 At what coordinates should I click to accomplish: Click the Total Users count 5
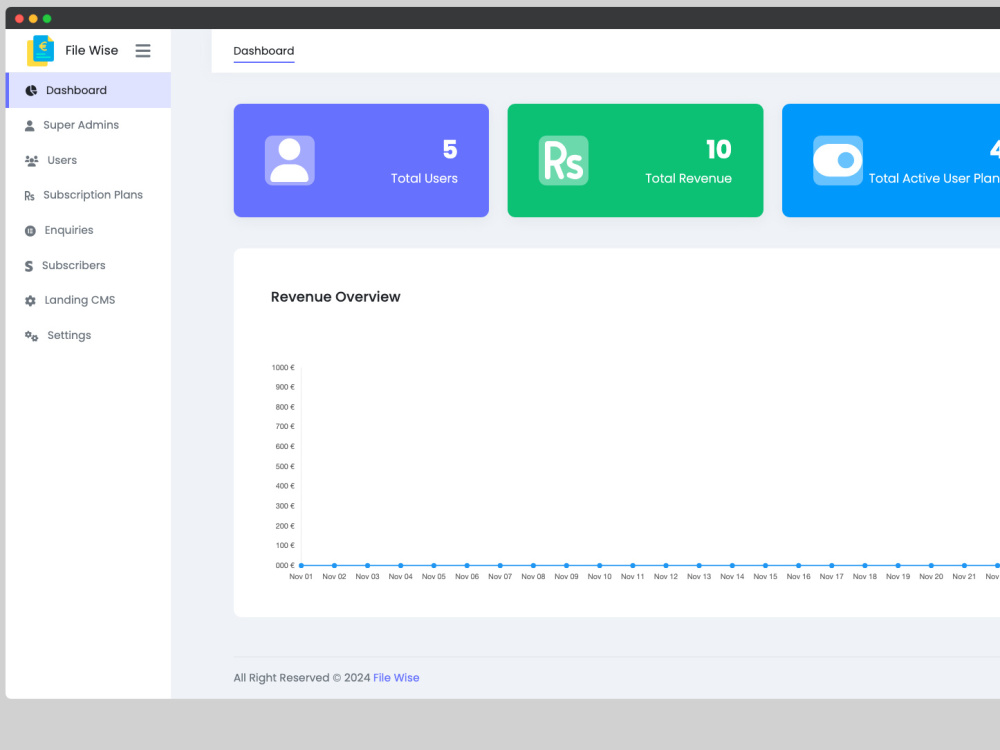click(450, 149)
